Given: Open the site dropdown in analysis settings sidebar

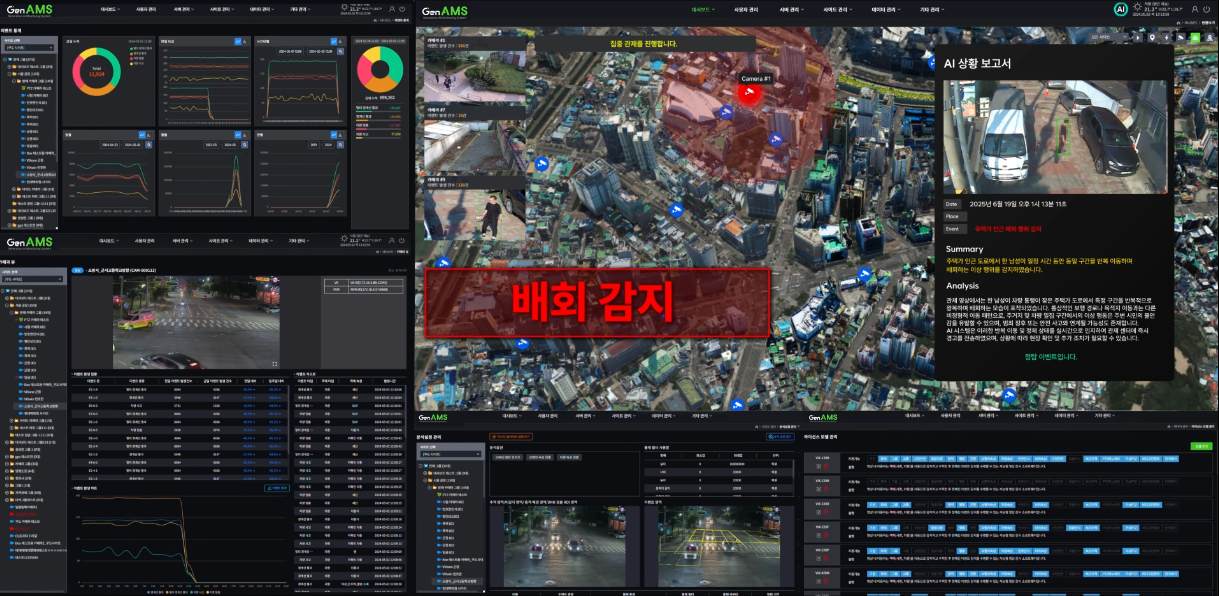Looking at the screenshot, I should pyautogui.click(x=449, y=455).
